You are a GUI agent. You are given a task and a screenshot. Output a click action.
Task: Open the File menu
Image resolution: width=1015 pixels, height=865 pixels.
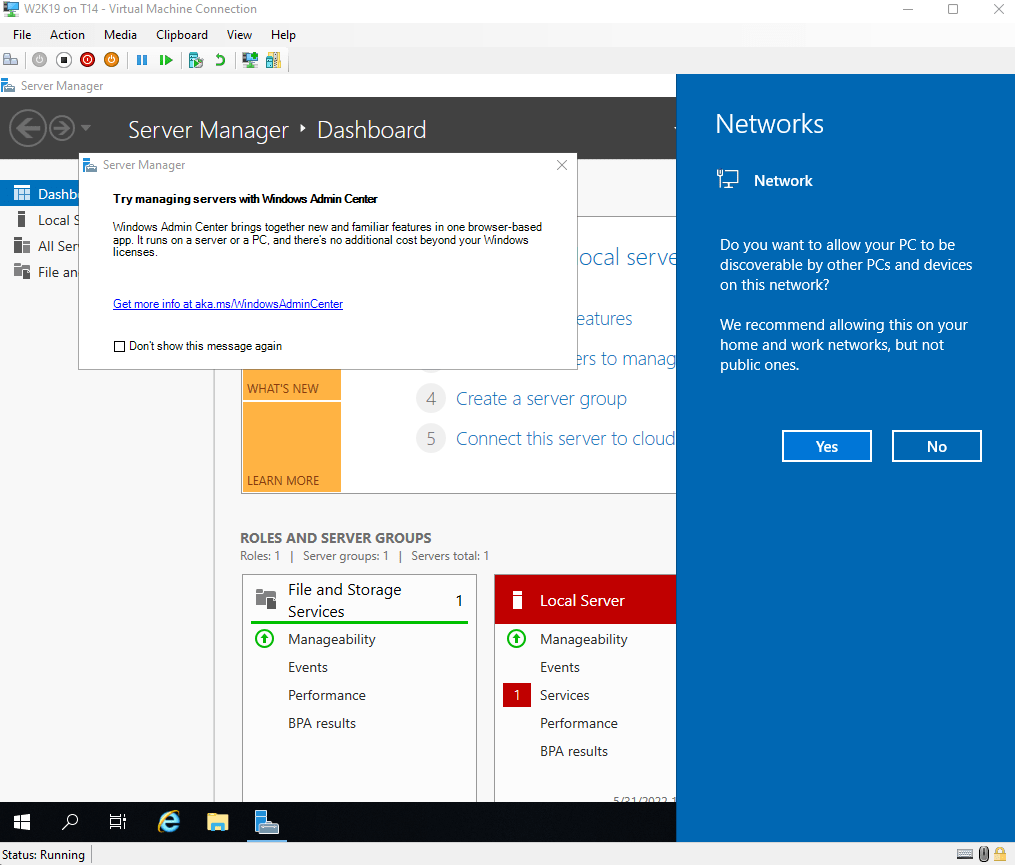tap(22, 35)
